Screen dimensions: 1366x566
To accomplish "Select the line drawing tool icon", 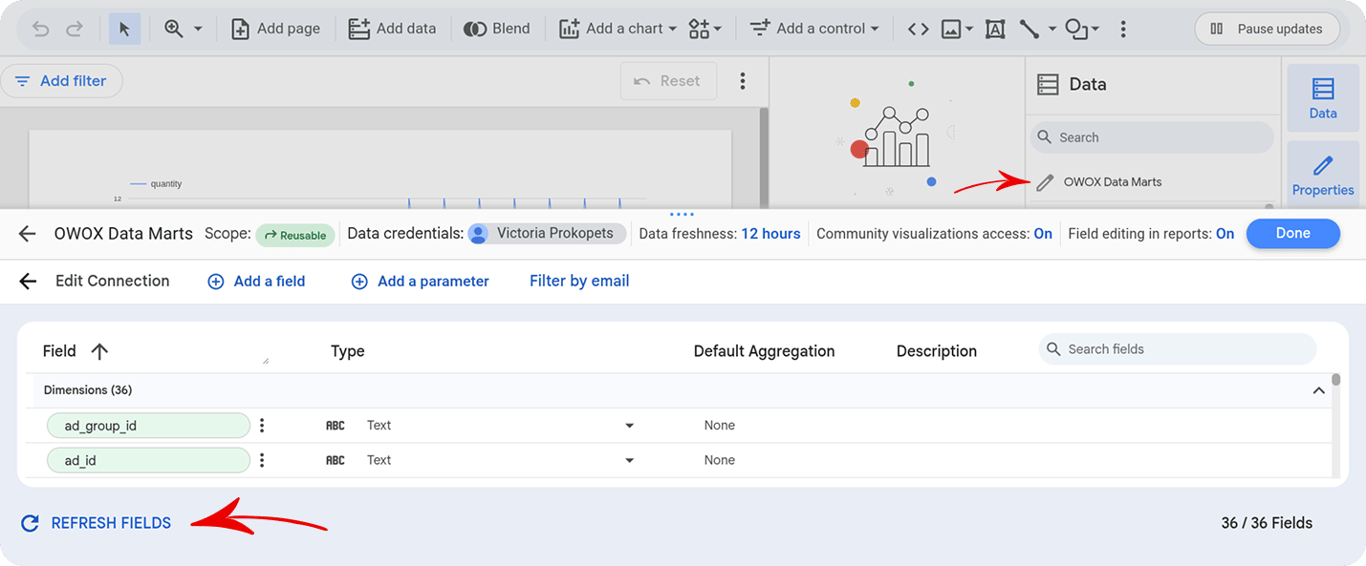I will (1029, 29).
